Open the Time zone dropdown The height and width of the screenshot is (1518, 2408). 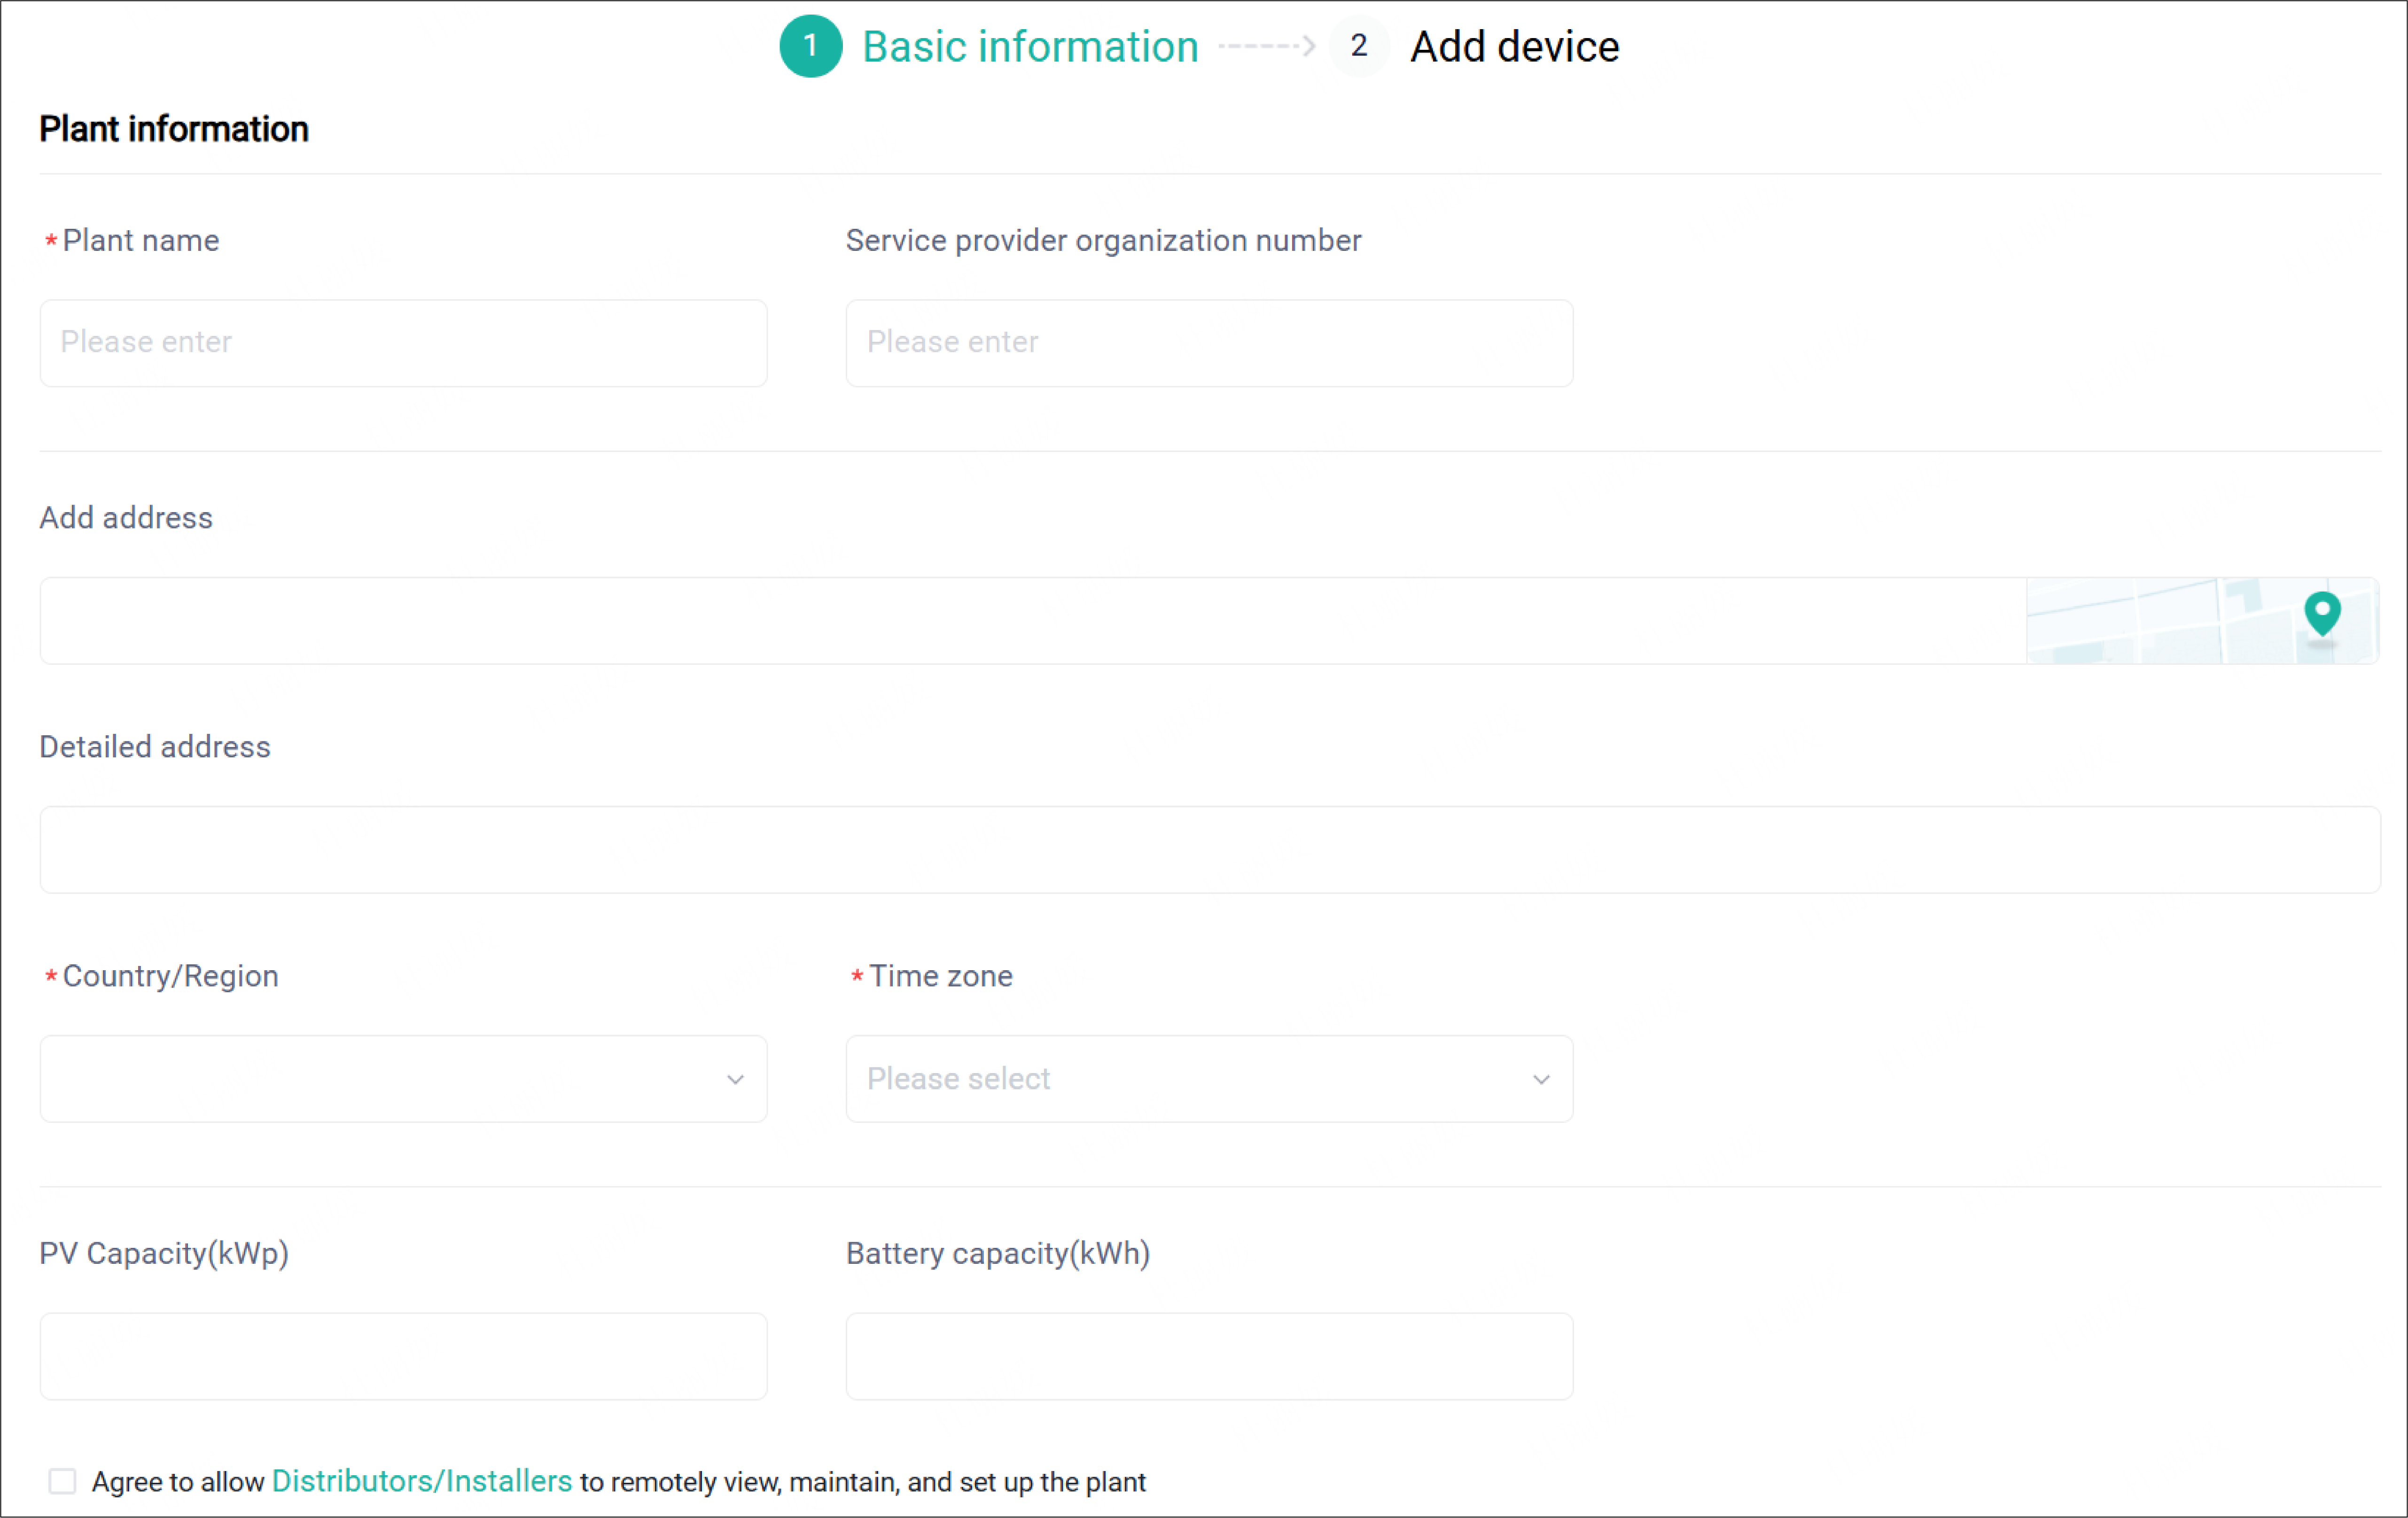pos(1210,1079)
